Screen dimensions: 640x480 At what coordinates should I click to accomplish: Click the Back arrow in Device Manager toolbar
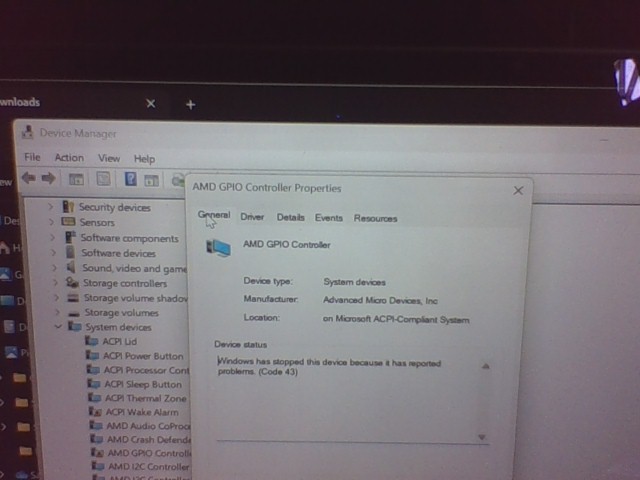point(29,178)
